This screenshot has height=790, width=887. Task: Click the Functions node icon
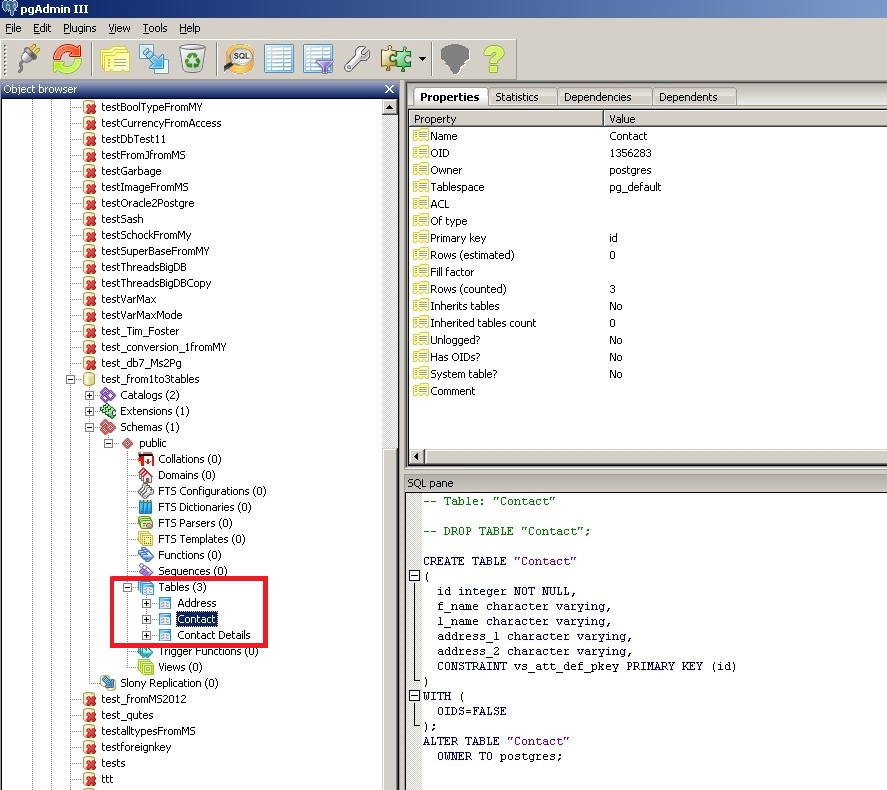(x=146, y=555)
